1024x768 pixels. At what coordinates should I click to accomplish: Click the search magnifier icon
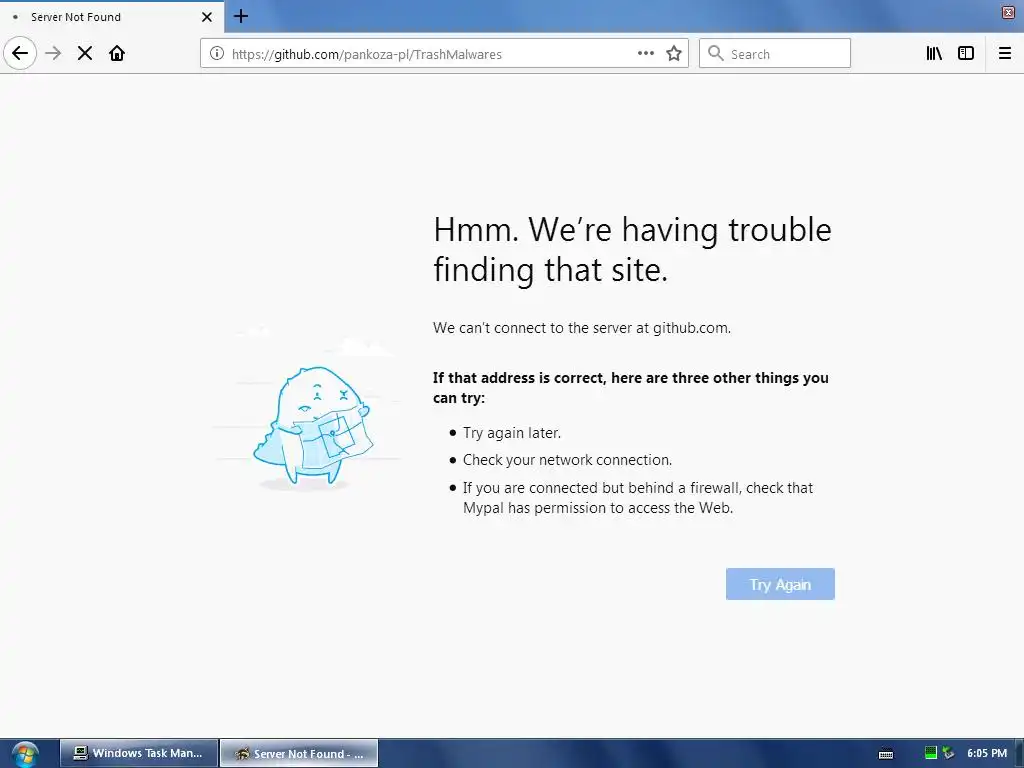[716, 54]
